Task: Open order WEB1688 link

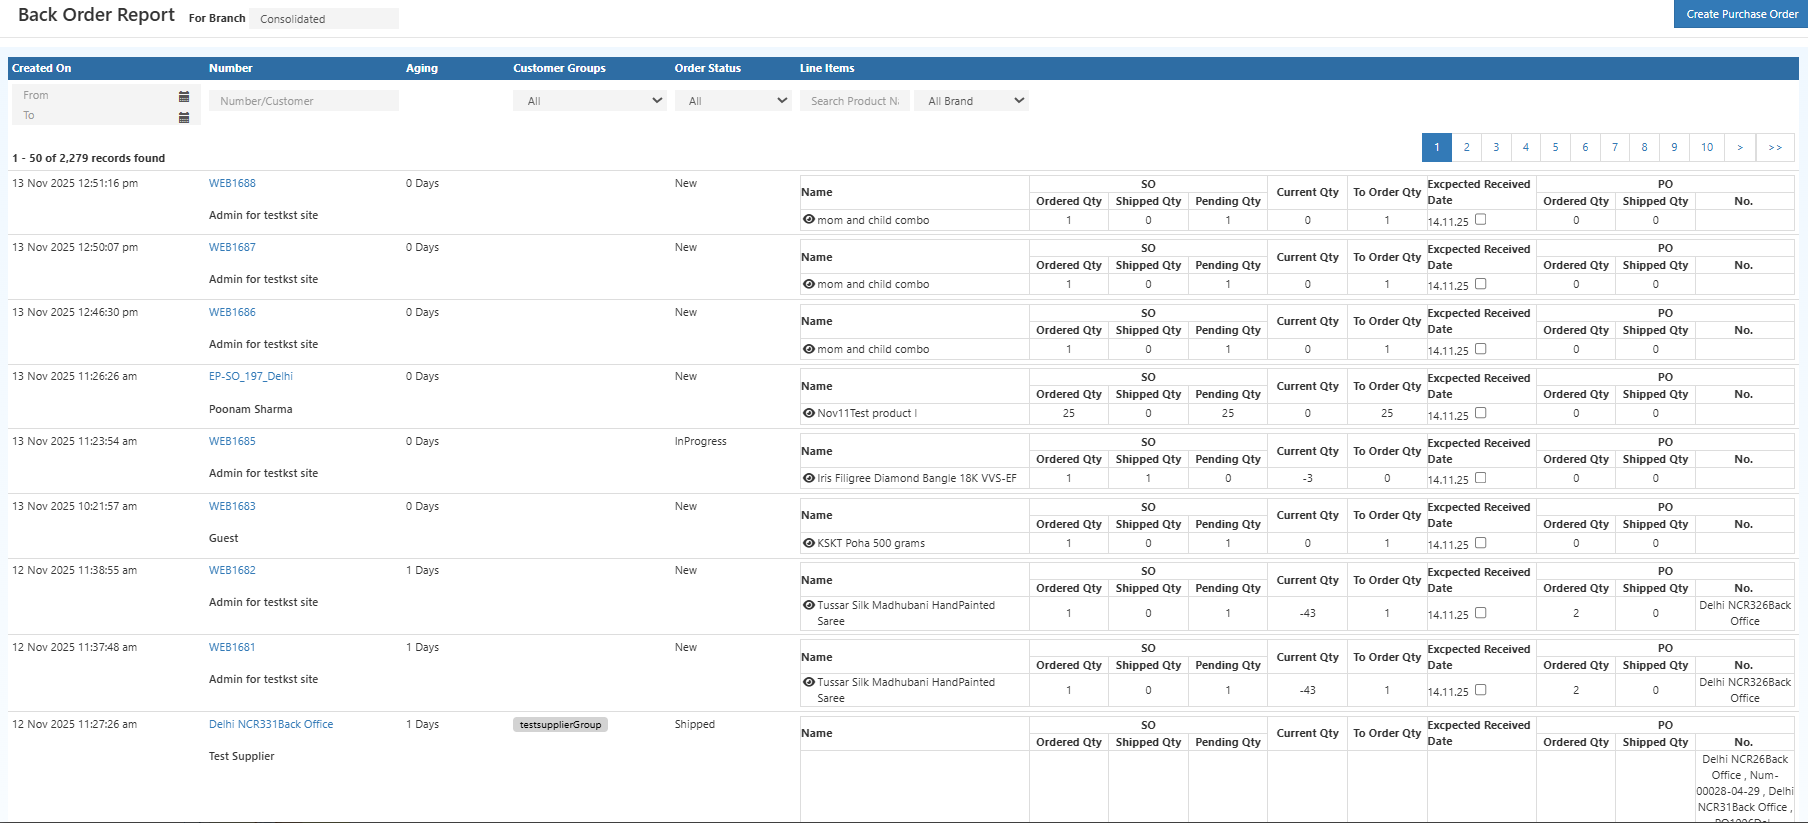Action: (x=232, y=183)
